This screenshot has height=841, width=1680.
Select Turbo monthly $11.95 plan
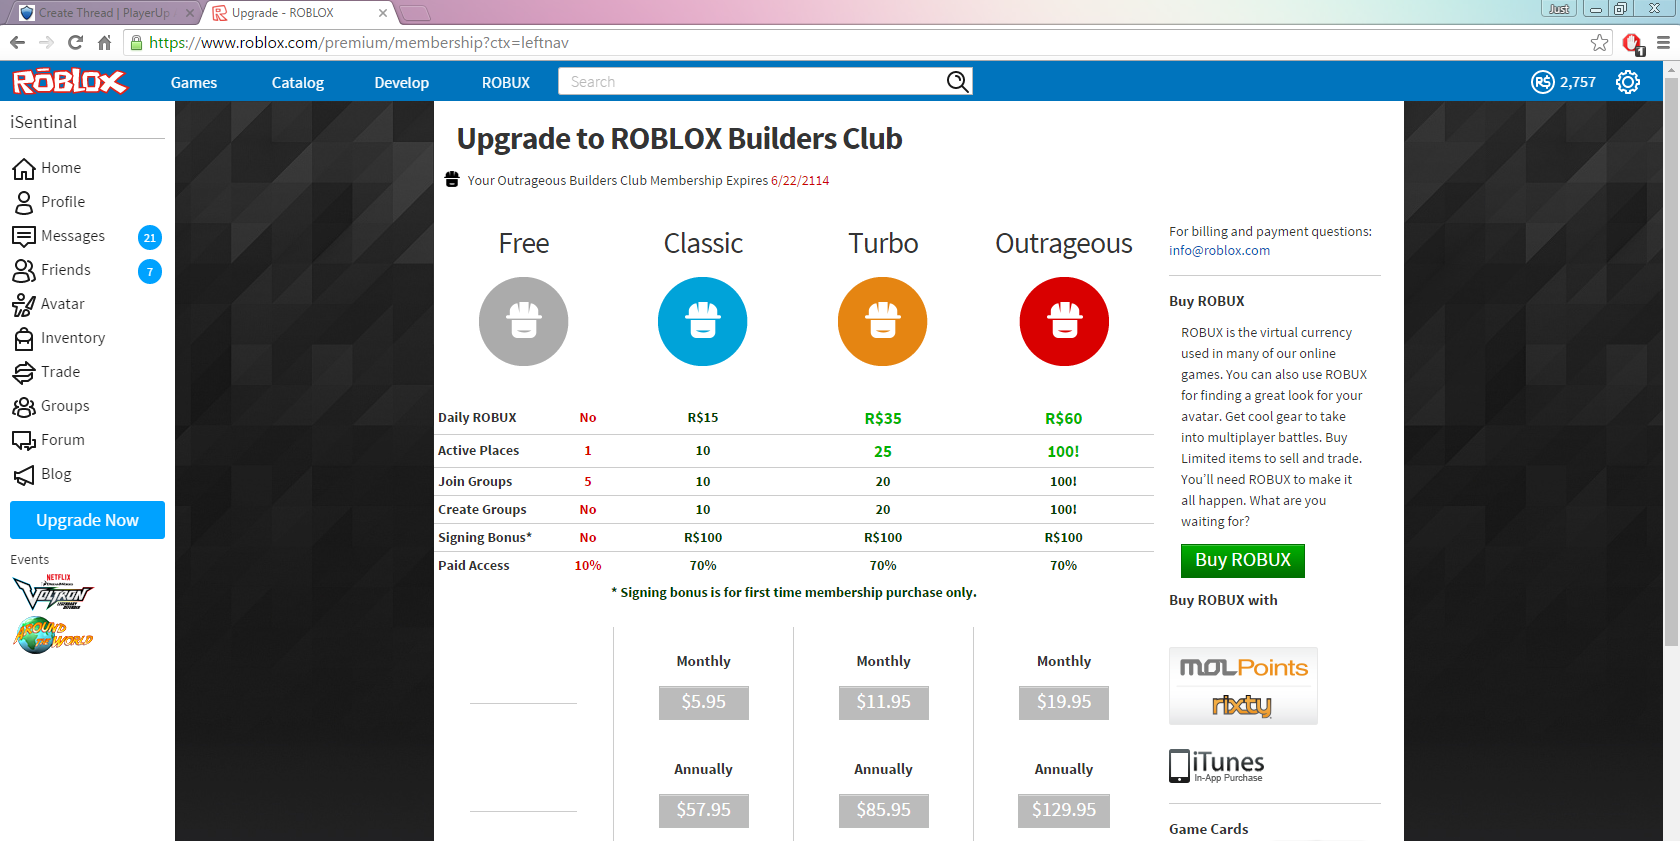[883, 702]
